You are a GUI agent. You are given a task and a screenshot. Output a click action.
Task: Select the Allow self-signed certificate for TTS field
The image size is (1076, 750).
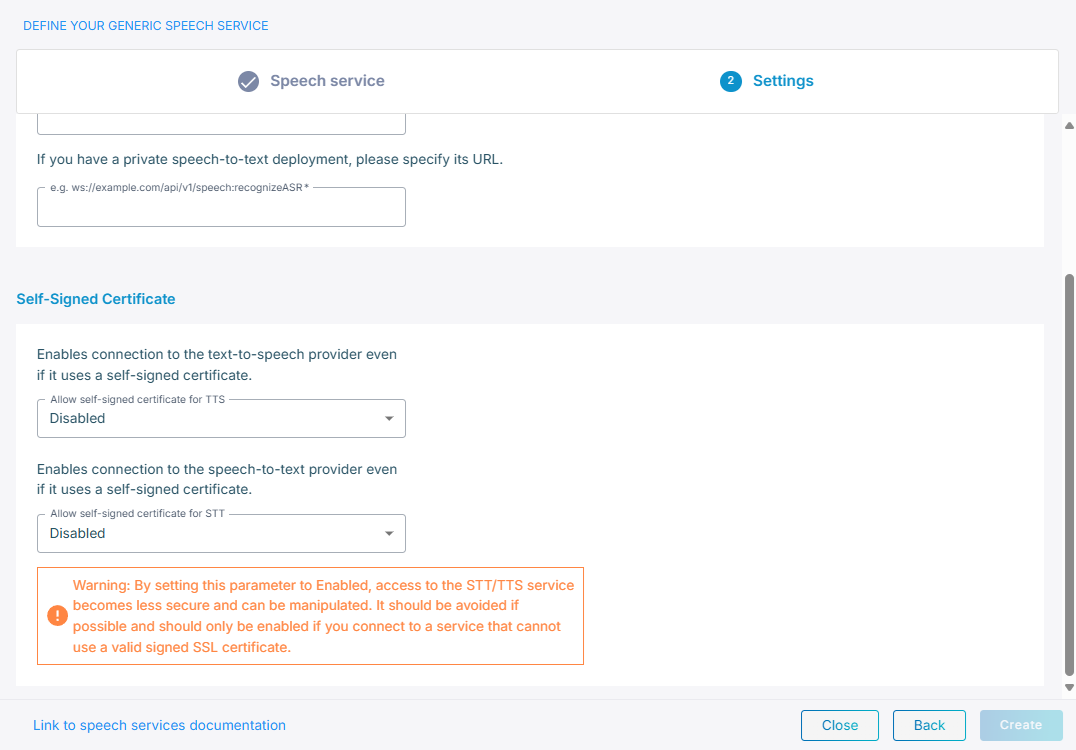[210, 419]
